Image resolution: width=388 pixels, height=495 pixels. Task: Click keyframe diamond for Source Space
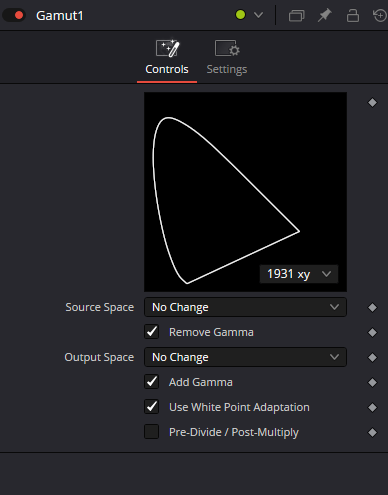[372, 307]
